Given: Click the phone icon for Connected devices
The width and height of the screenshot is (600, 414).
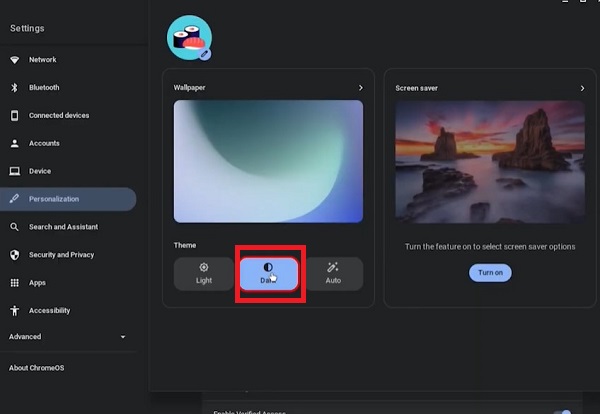Looking at the screenshot, I should (15, 115).
